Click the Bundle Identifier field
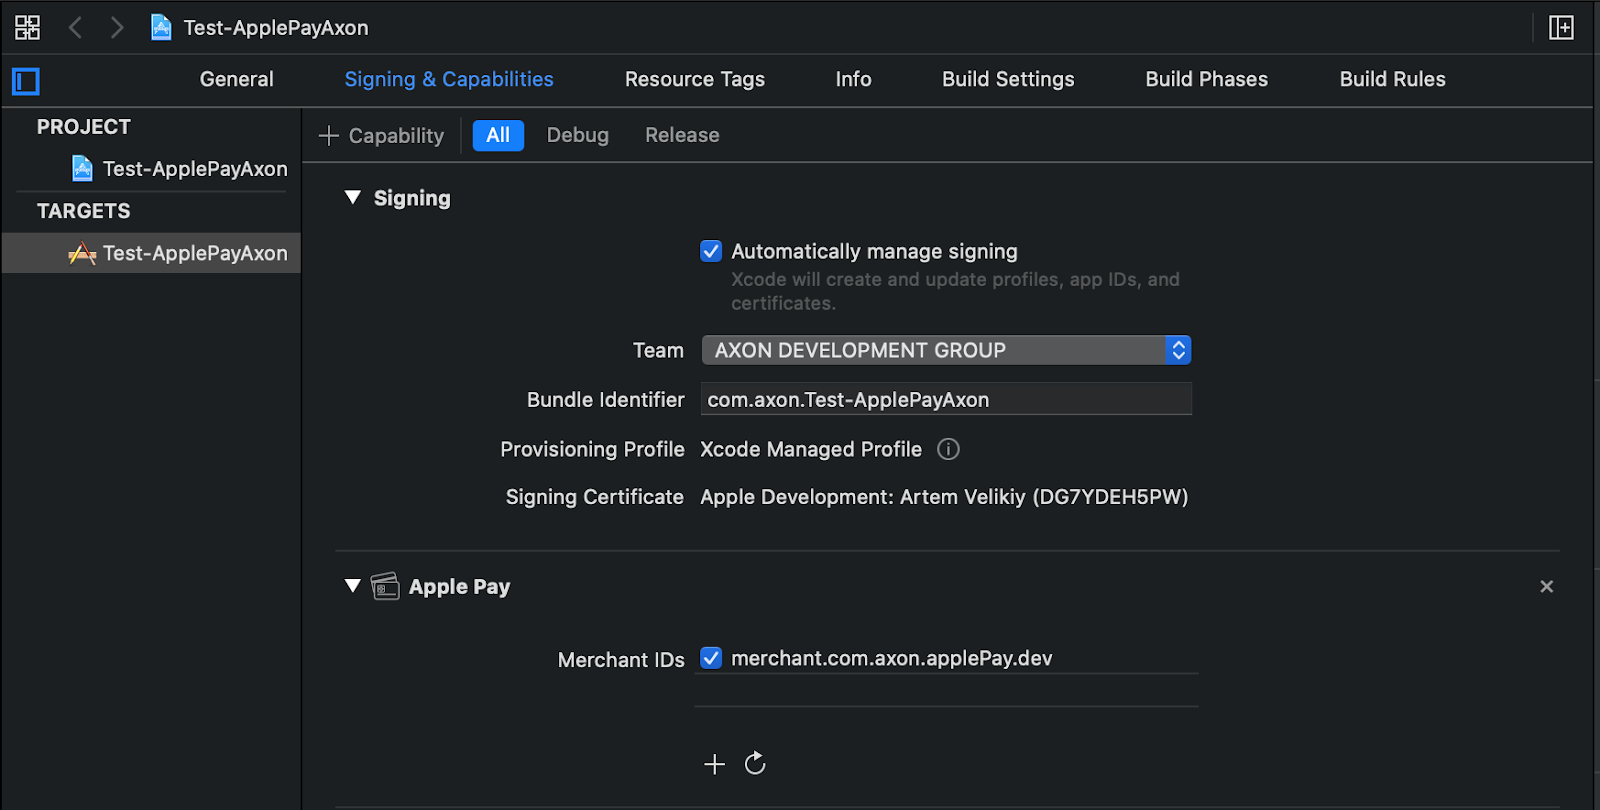Screen dimensions: 1600x810 946,399
